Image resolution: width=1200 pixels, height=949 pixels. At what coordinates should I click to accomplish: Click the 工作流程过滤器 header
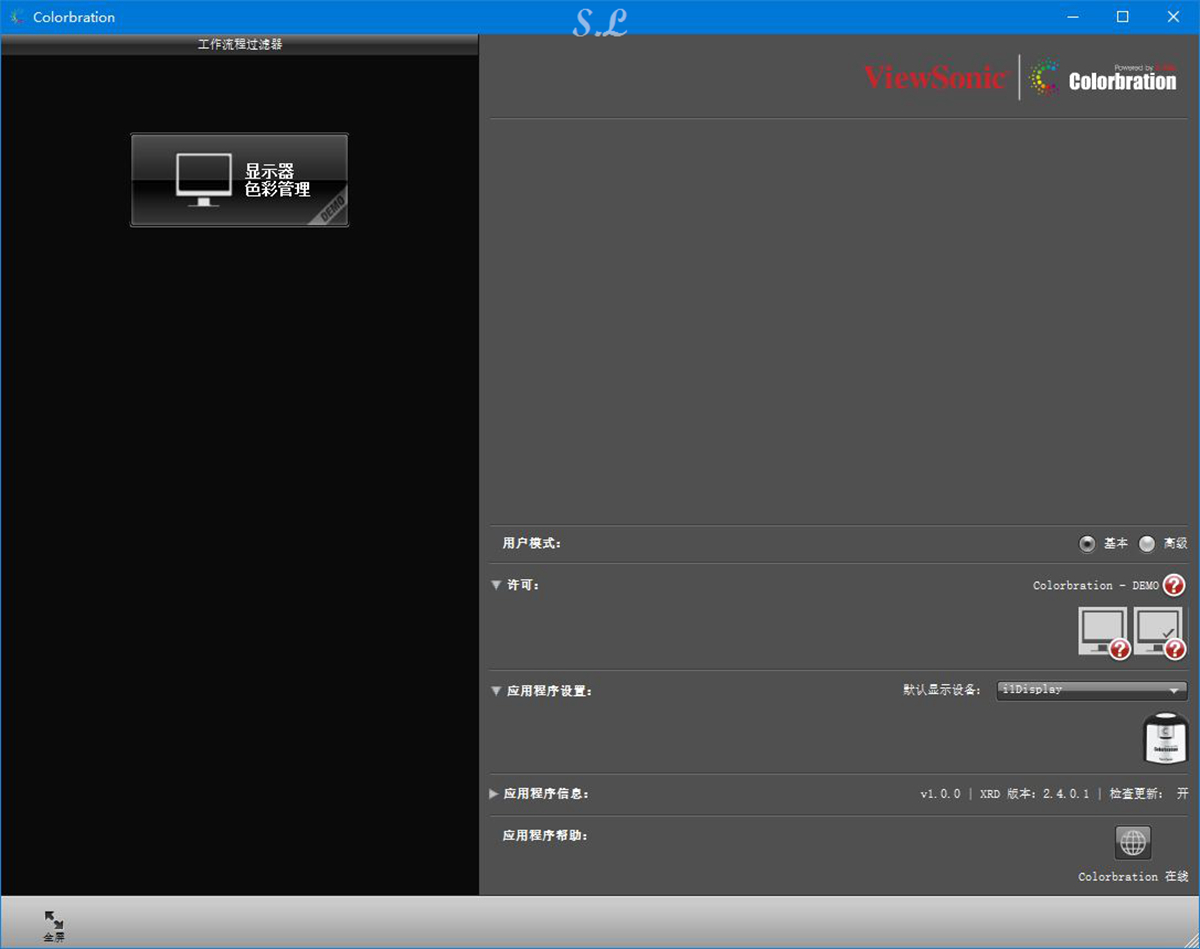240,44
